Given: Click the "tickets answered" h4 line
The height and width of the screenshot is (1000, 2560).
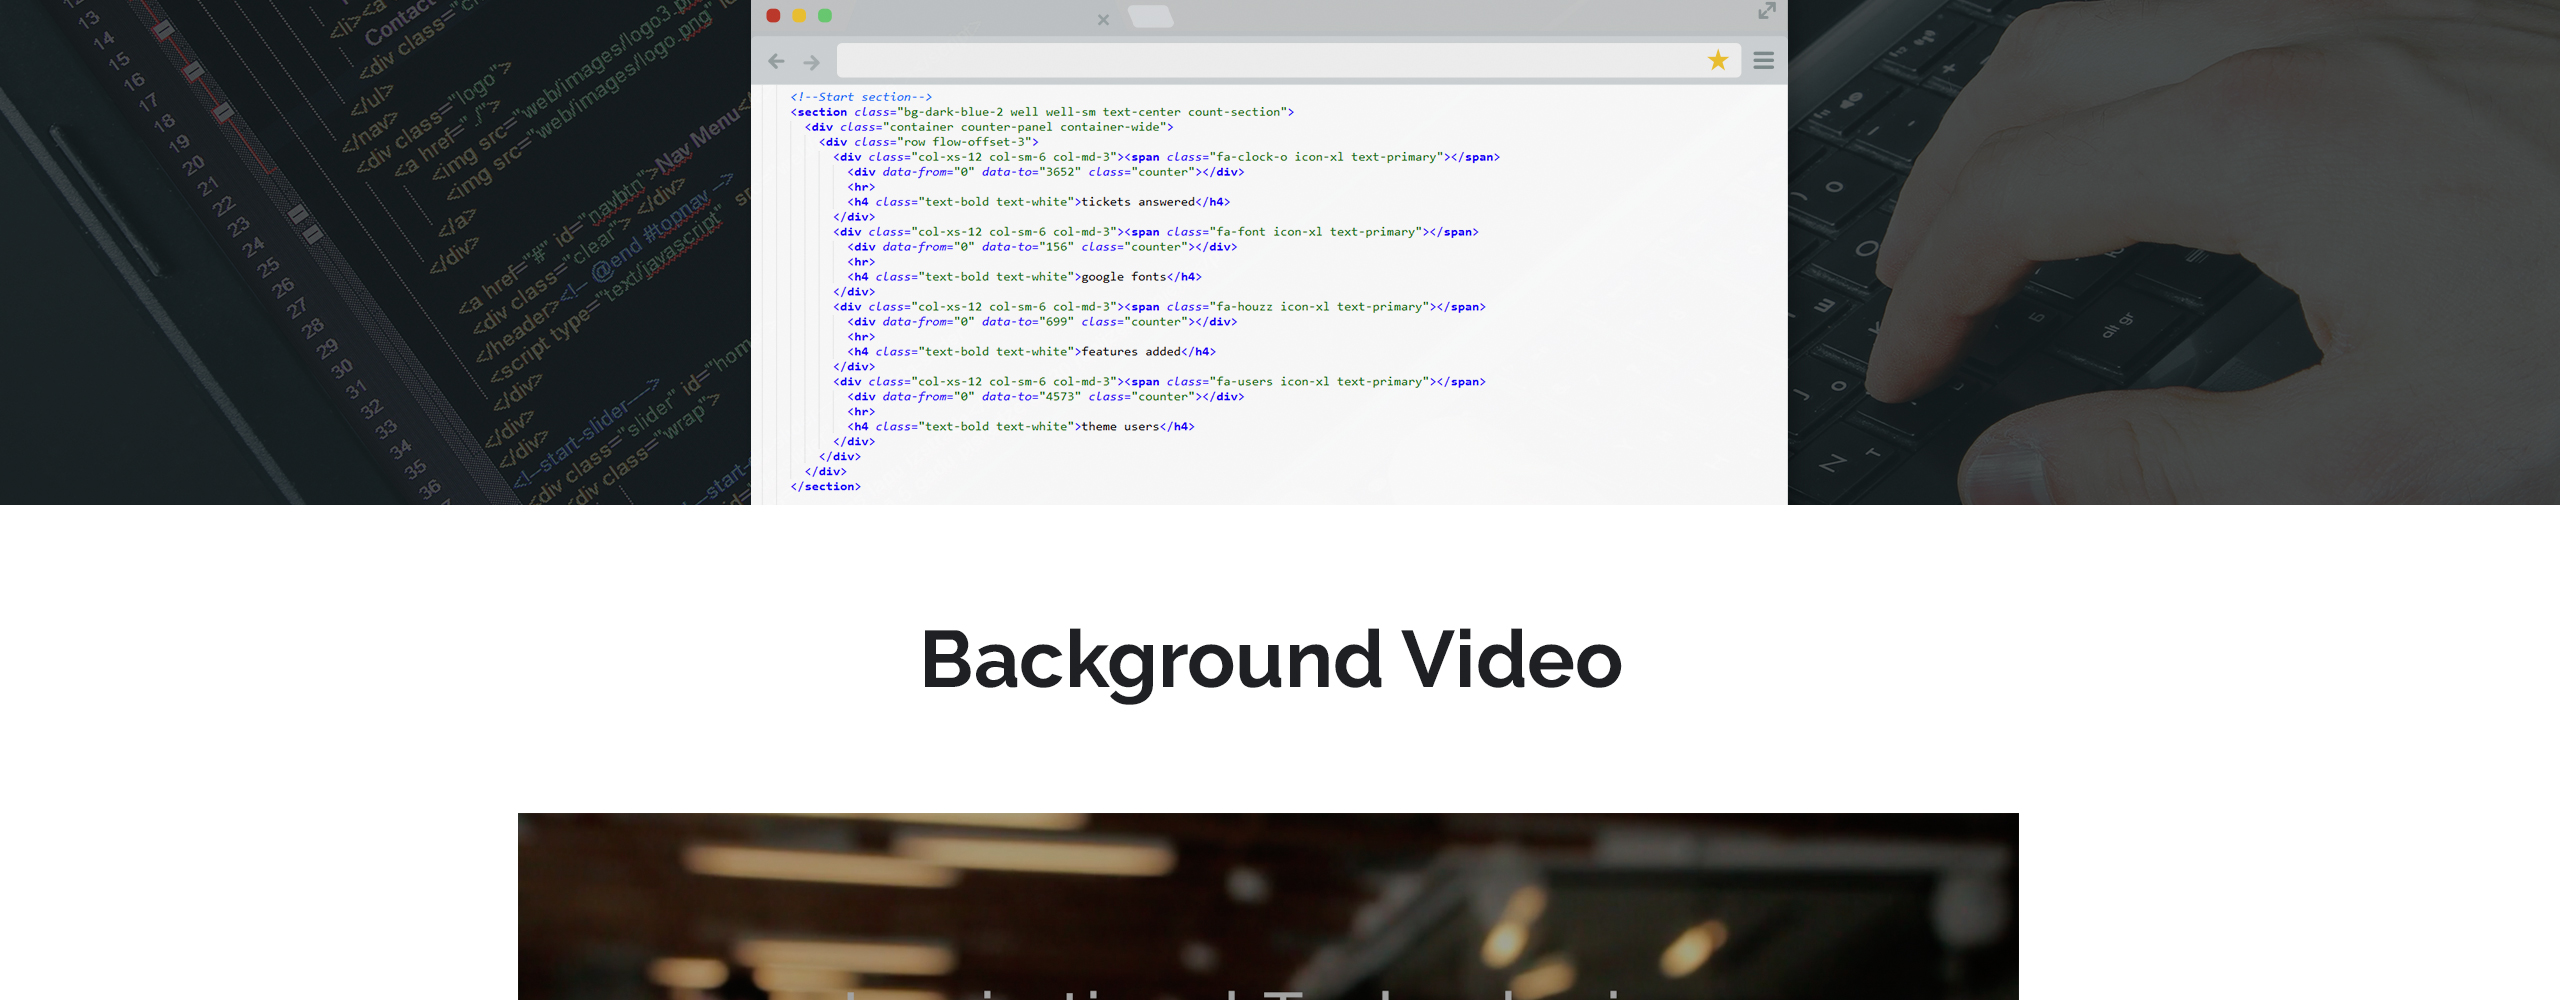Looking at the screenshot, I should [1039, 202].
